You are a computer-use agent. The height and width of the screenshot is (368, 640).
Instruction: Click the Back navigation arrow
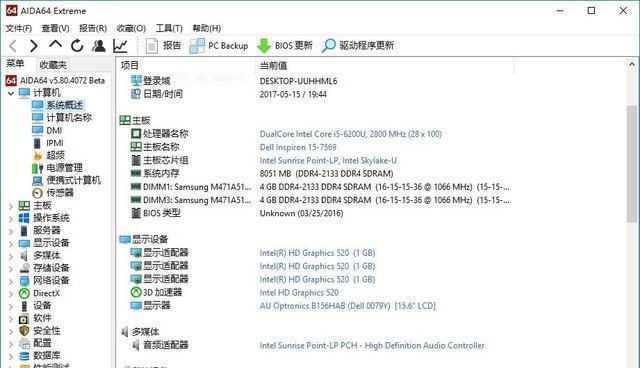(13, 46)
